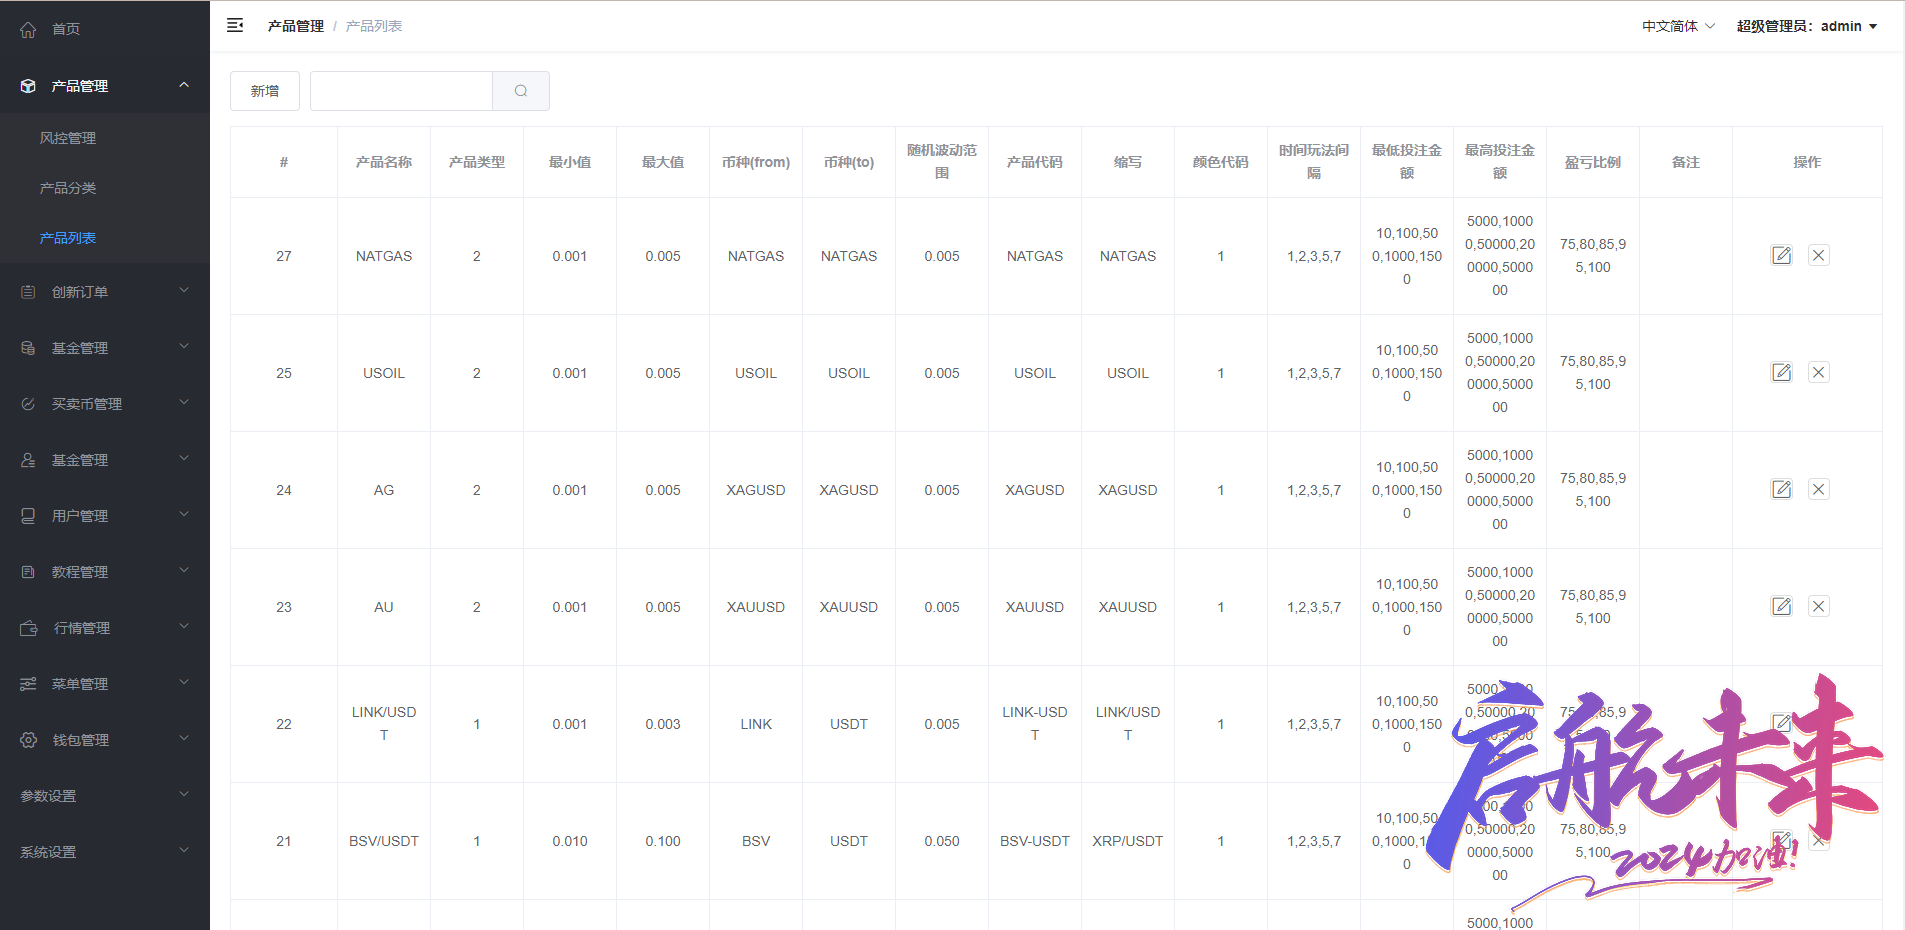
Task: Click row number 27 cell
Action: 284,256
